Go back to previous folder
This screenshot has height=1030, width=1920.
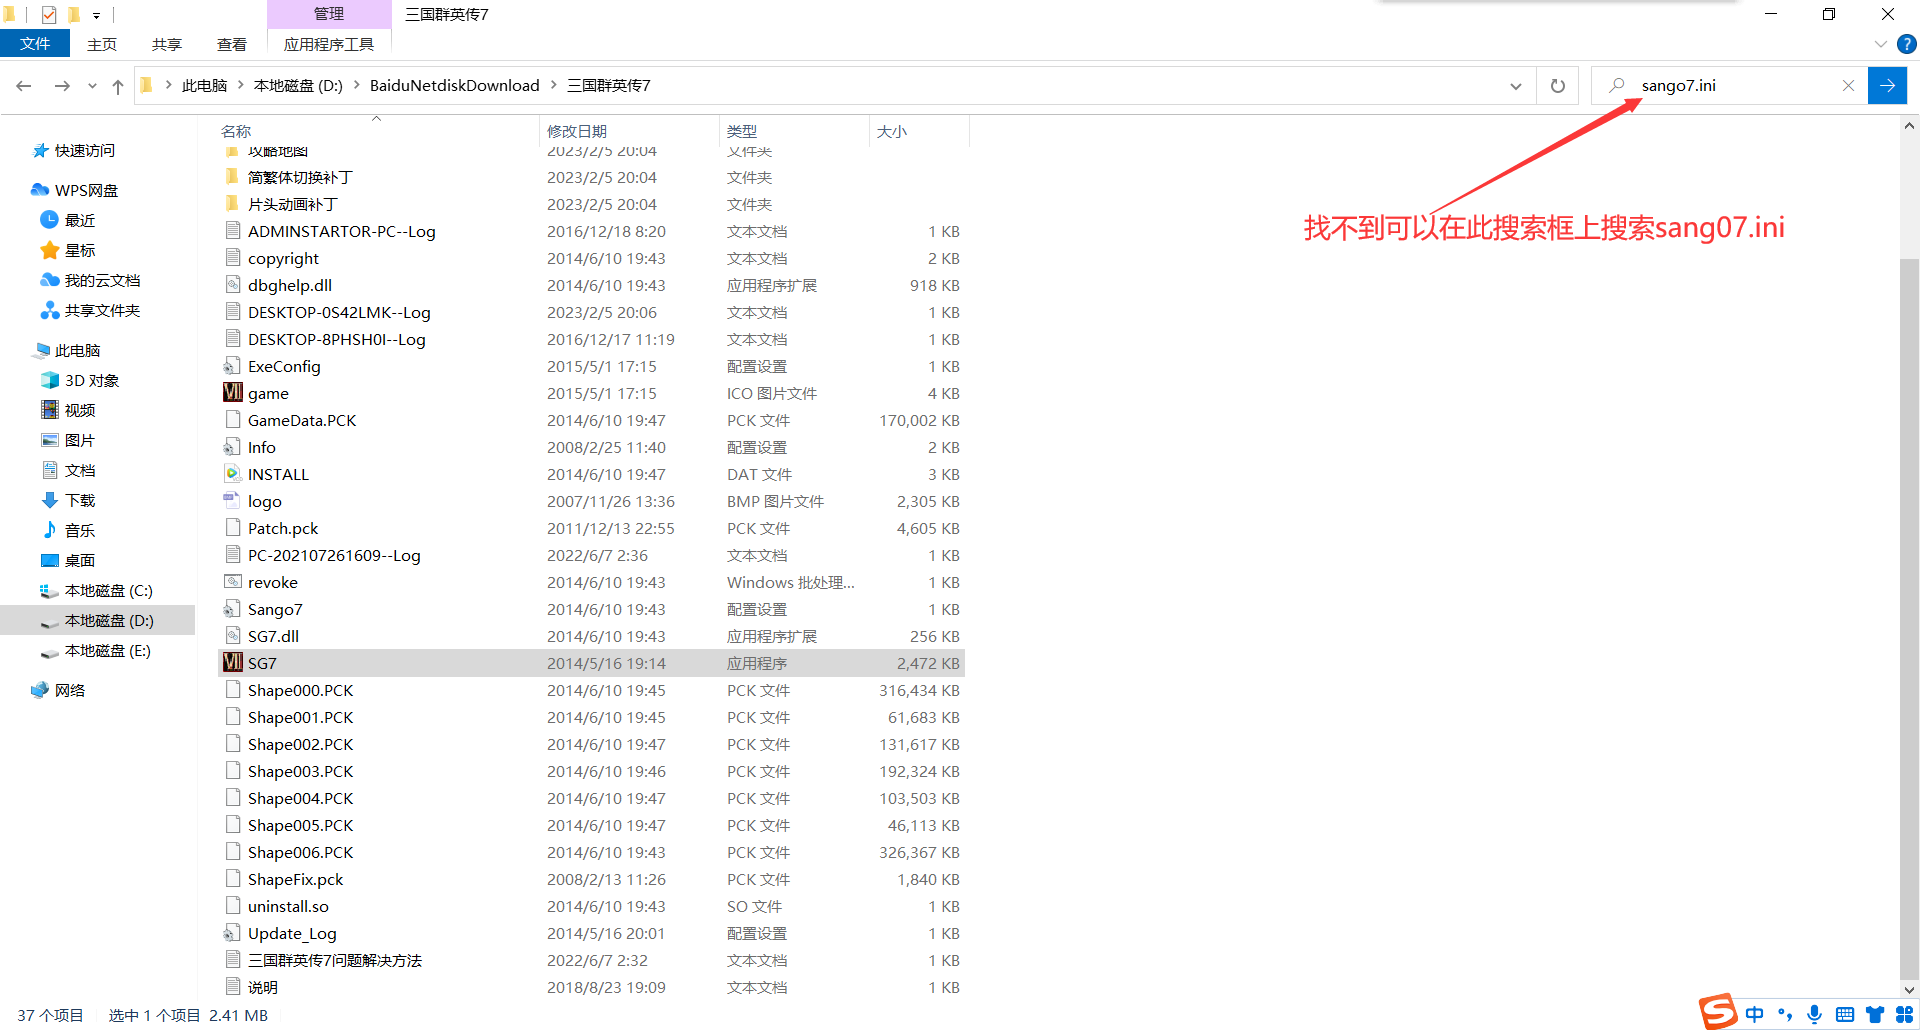click(x=24, y=86)
